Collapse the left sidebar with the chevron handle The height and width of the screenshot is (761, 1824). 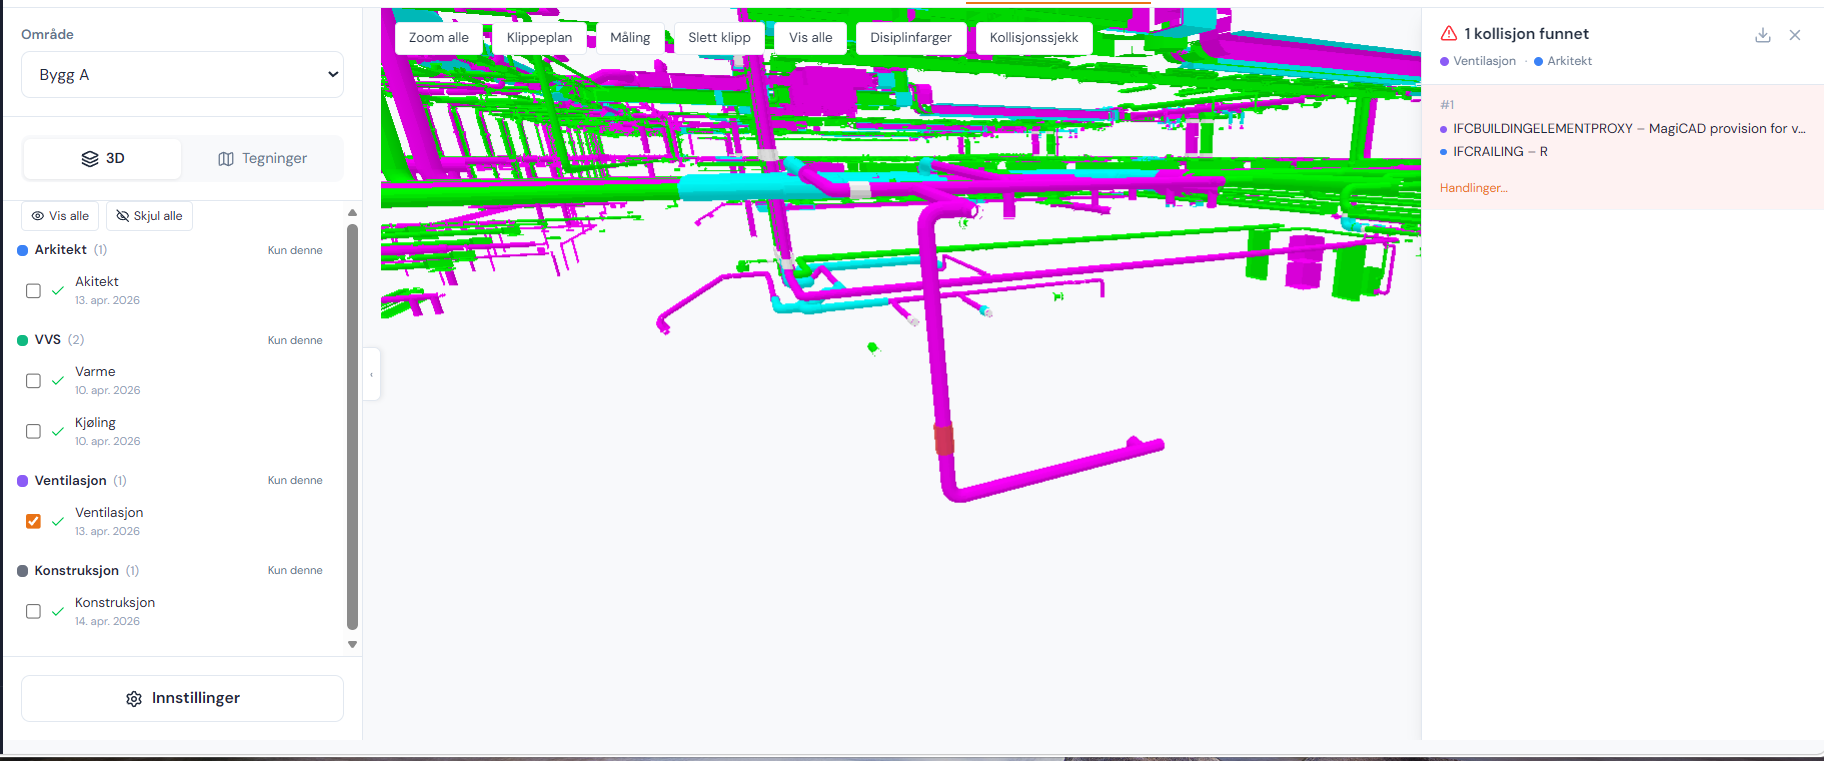point(372,374)
